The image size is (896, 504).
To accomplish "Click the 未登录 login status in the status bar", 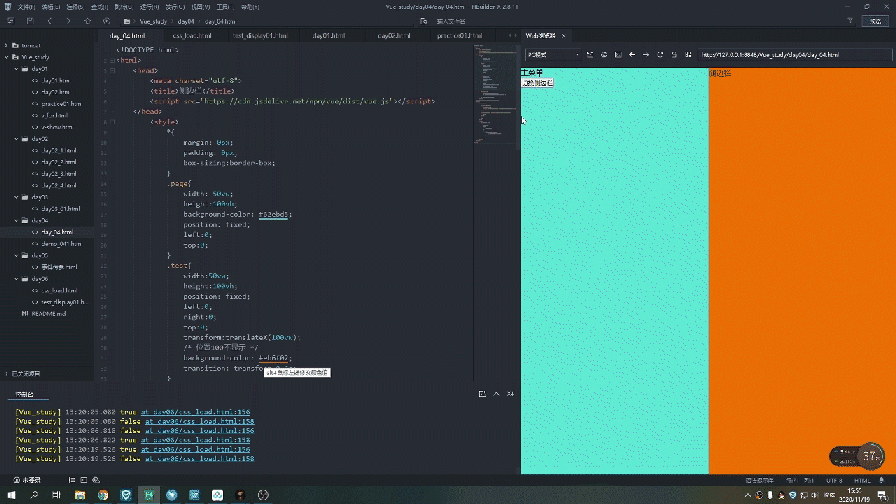I will click(x=27, y=480).
